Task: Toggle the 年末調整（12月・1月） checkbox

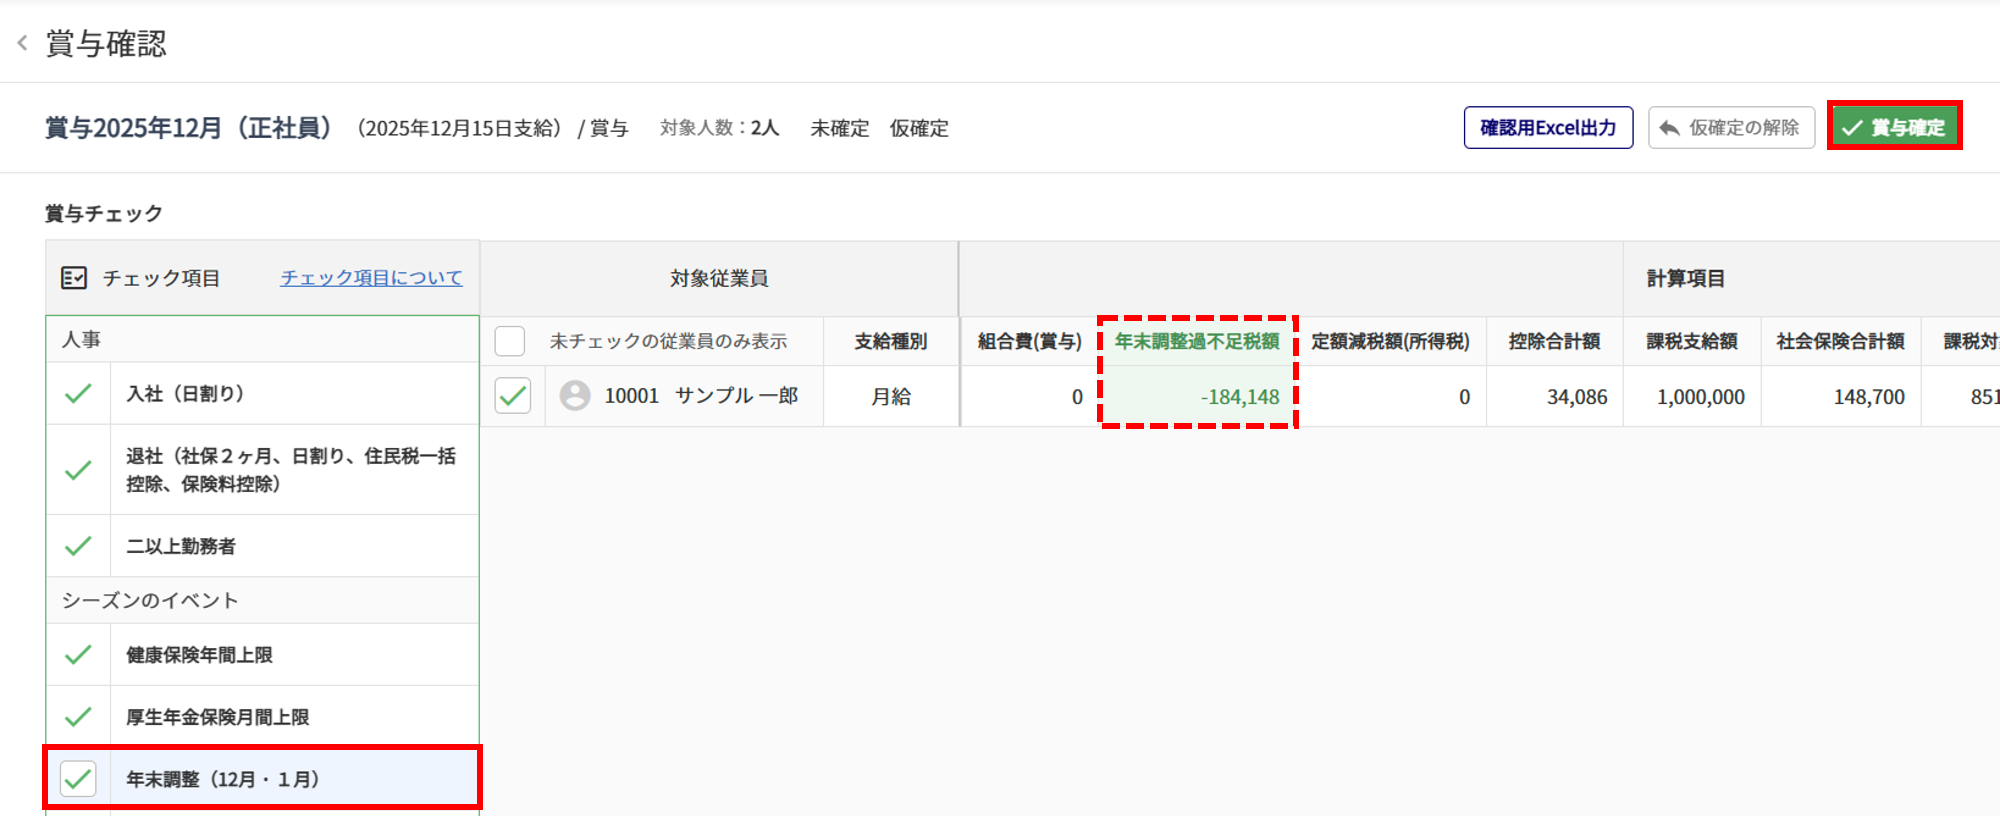Action: 78,779
